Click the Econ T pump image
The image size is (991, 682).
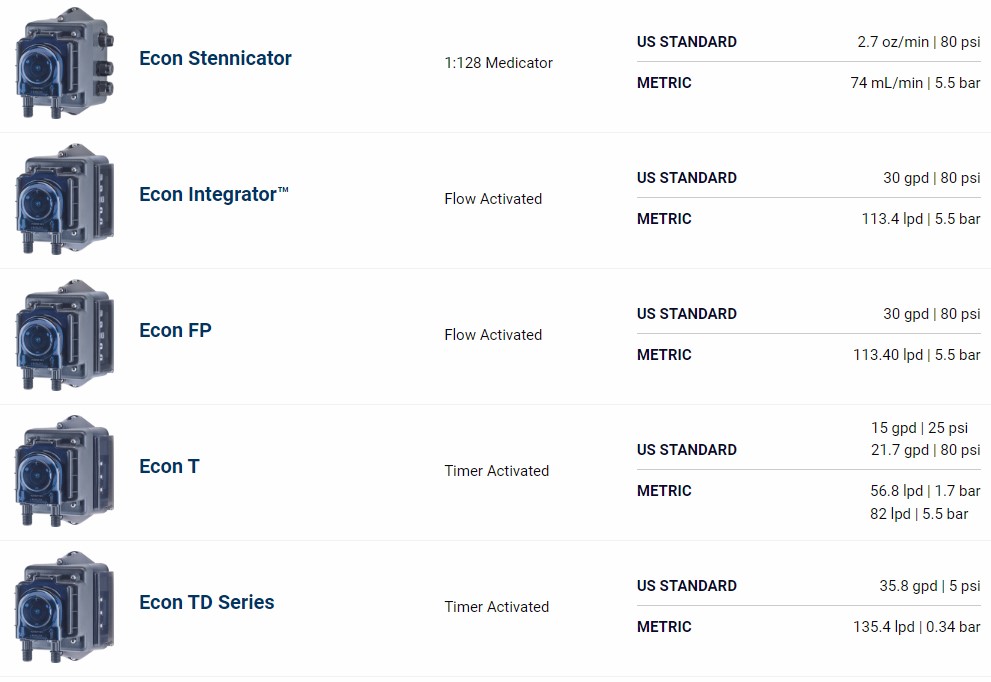coord(65,471)
